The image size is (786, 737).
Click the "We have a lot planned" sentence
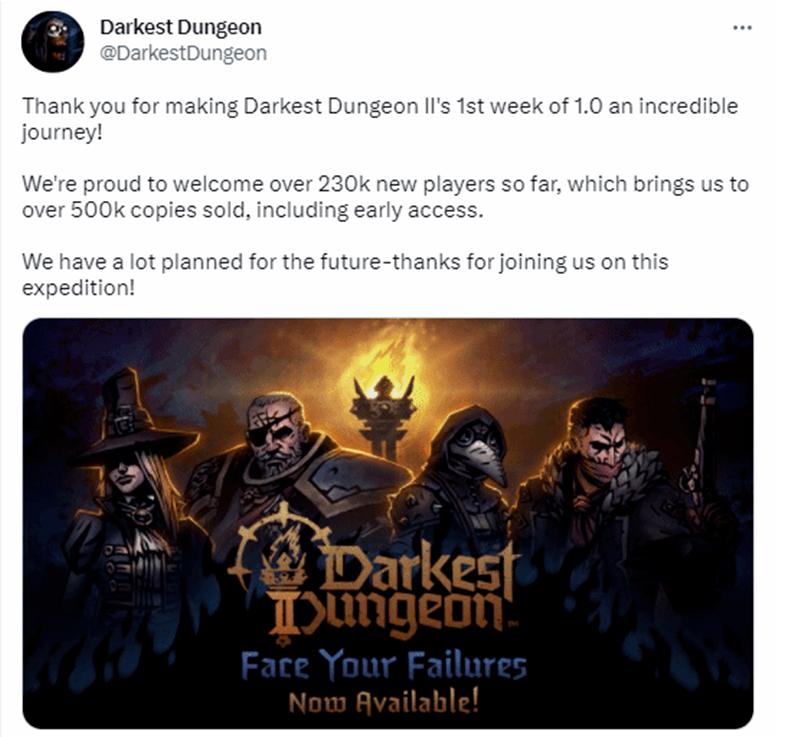[x=345, y=275]
